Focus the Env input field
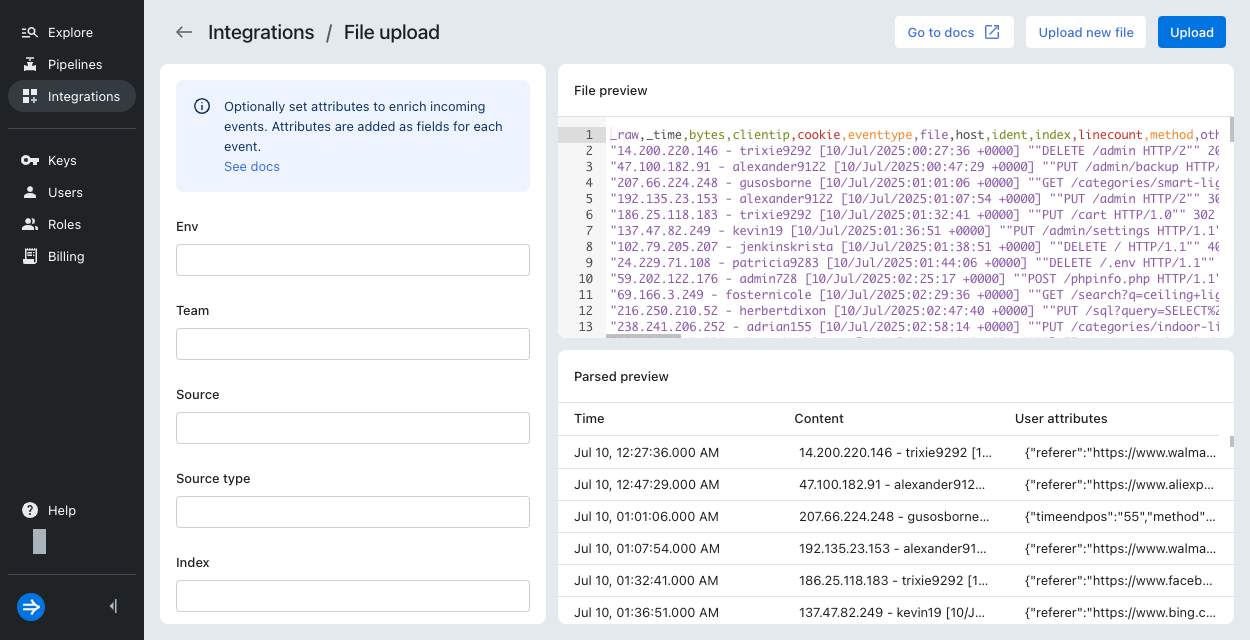Screen dimensions: 1250x640 click(353, 260)
